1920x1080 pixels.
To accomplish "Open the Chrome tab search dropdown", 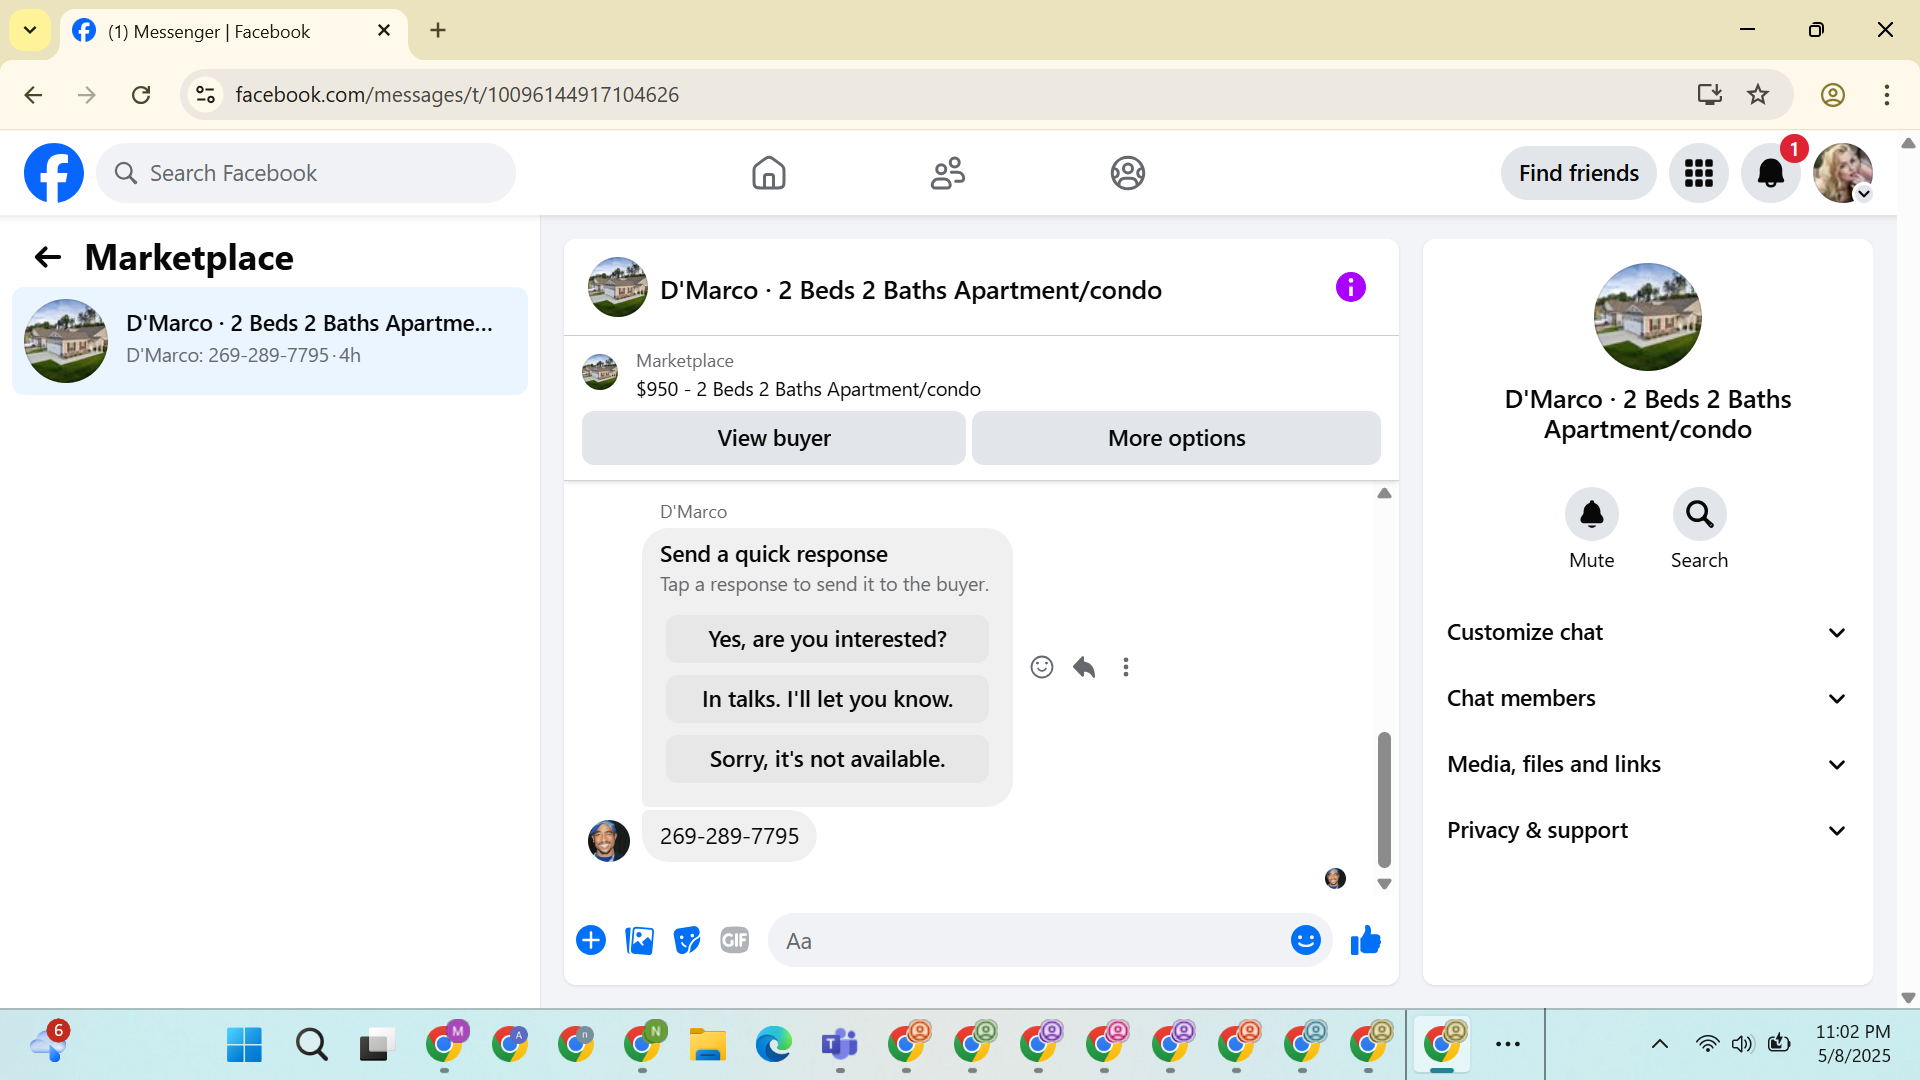I will 30,30.
